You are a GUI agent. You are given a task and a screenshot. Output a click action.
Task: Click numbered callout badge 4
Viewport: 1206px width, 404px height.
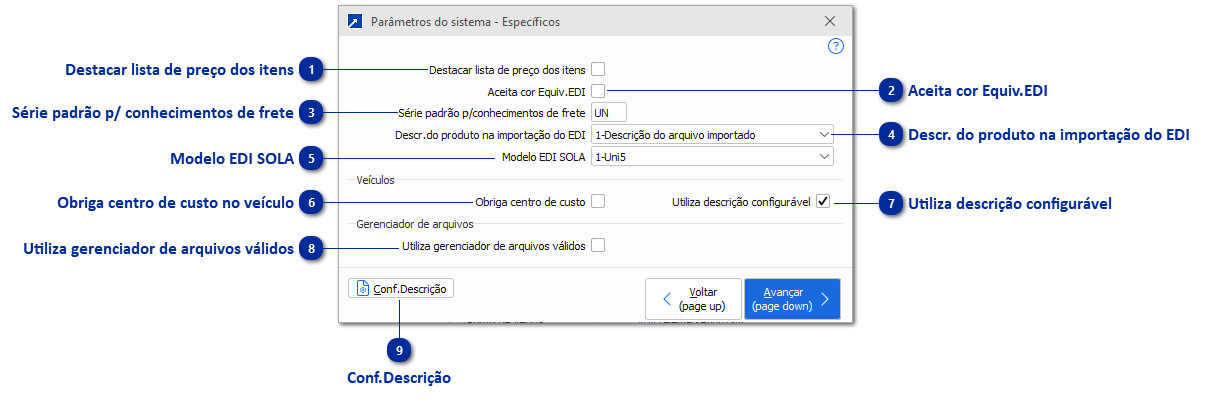[x=890, y=134]
